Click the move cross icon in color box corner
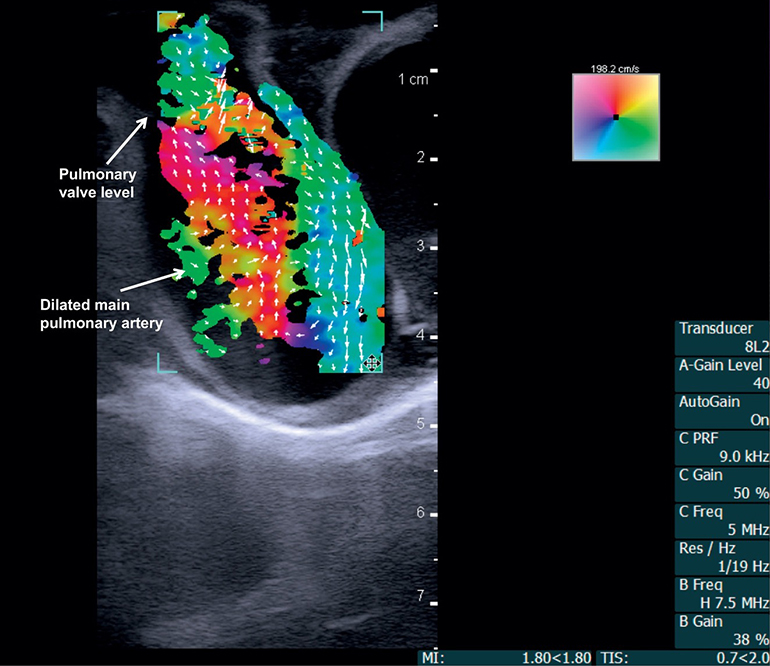770x666 pixels. point(372,363)
